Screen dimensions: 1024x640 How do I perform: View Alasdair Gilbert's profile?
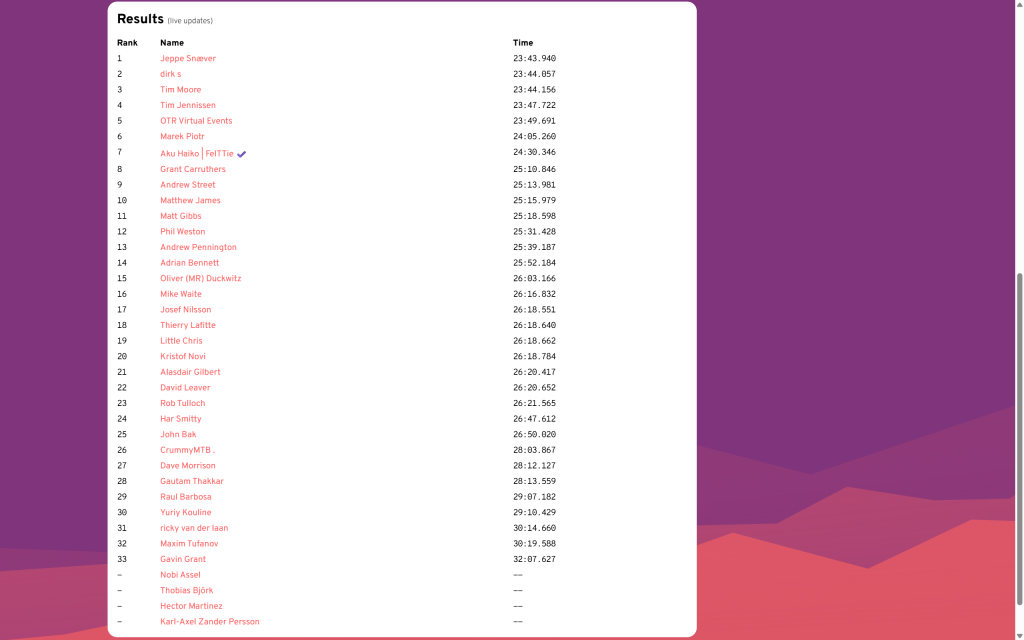click(x=190, y=372)
